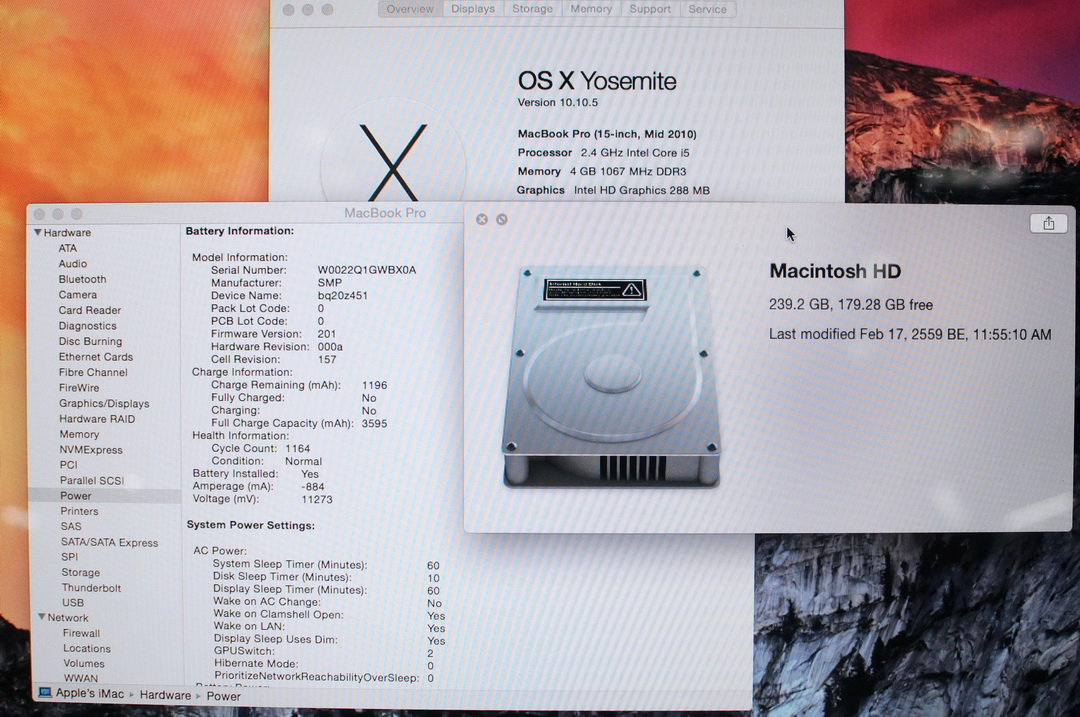Select Hardware RAID in the sidebar
Image resolution: width=1080 pixels, height=717 pixels.
(97, 419)
